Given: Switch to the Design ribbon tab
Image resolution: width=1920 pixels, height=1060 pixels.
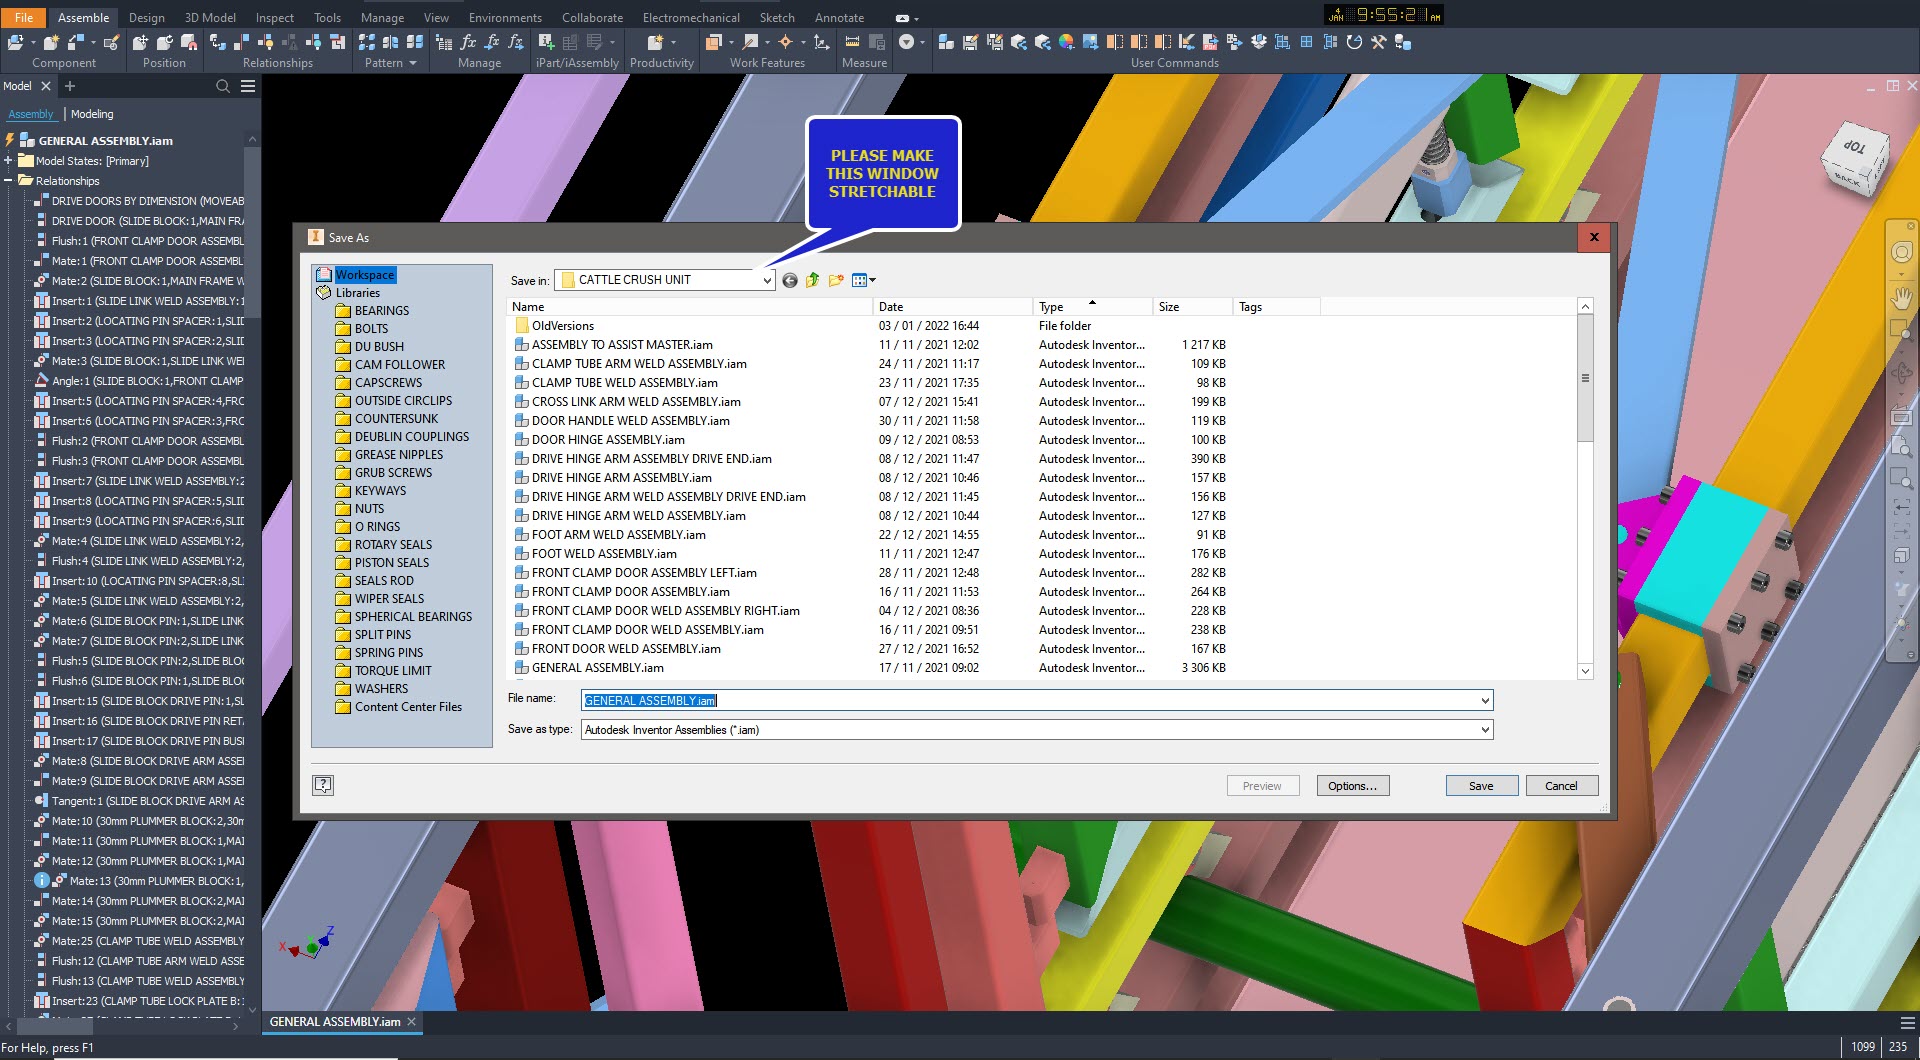Looking at the screenshot, I should [146, 17].
